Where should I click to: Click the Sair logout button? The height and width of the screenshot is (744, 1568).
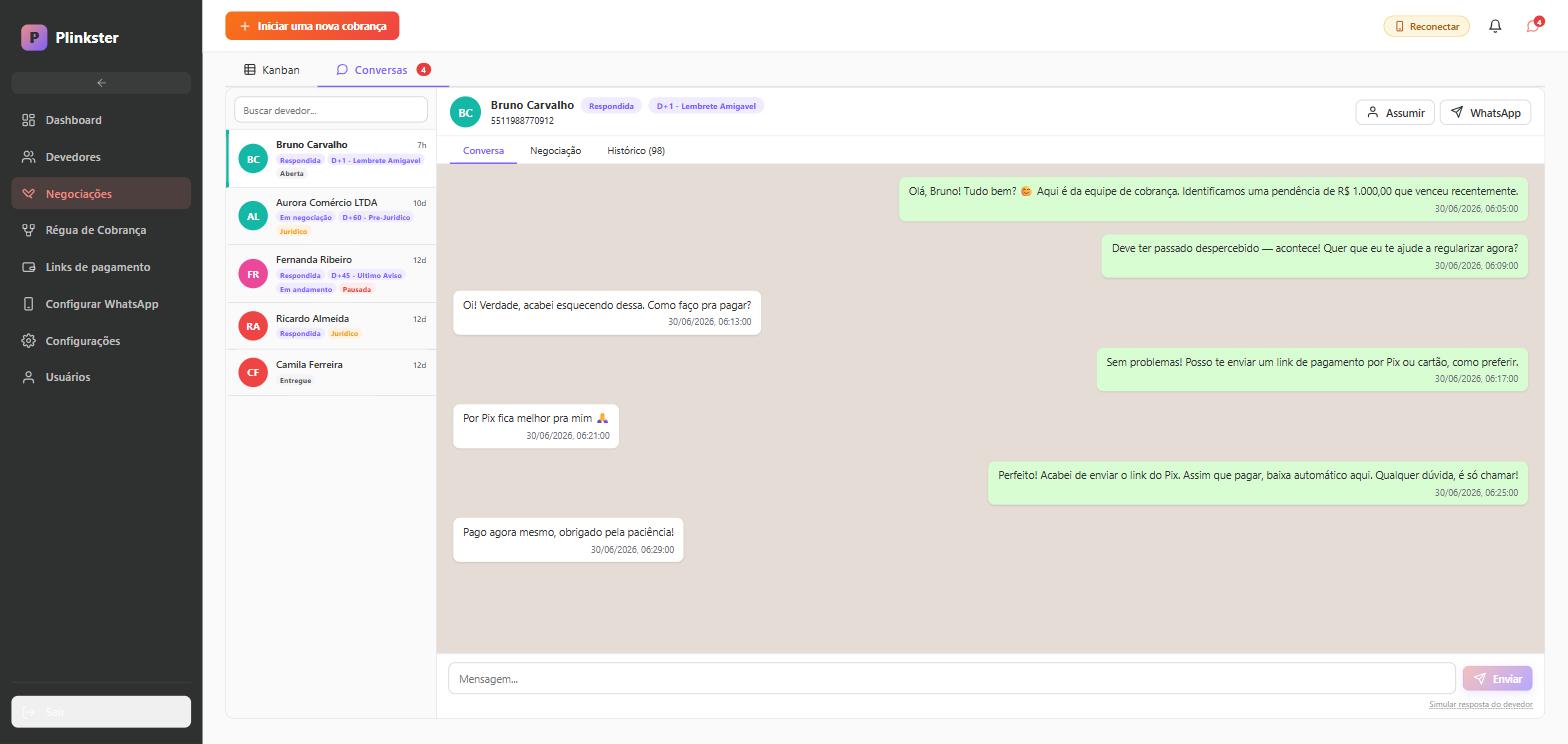(101, 712)
